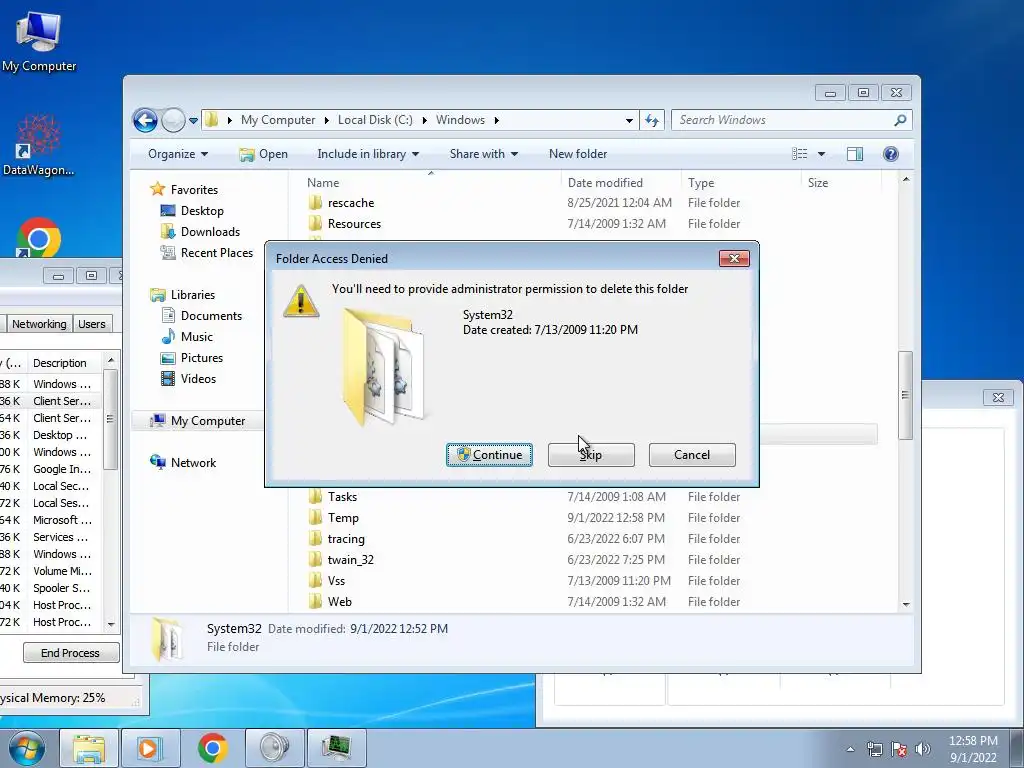Image resolution: width=1024 pixels, height=768 pixels.
Task: Toggle the preview pane icon
Action: pyautogui.click(x=855, y=154)
